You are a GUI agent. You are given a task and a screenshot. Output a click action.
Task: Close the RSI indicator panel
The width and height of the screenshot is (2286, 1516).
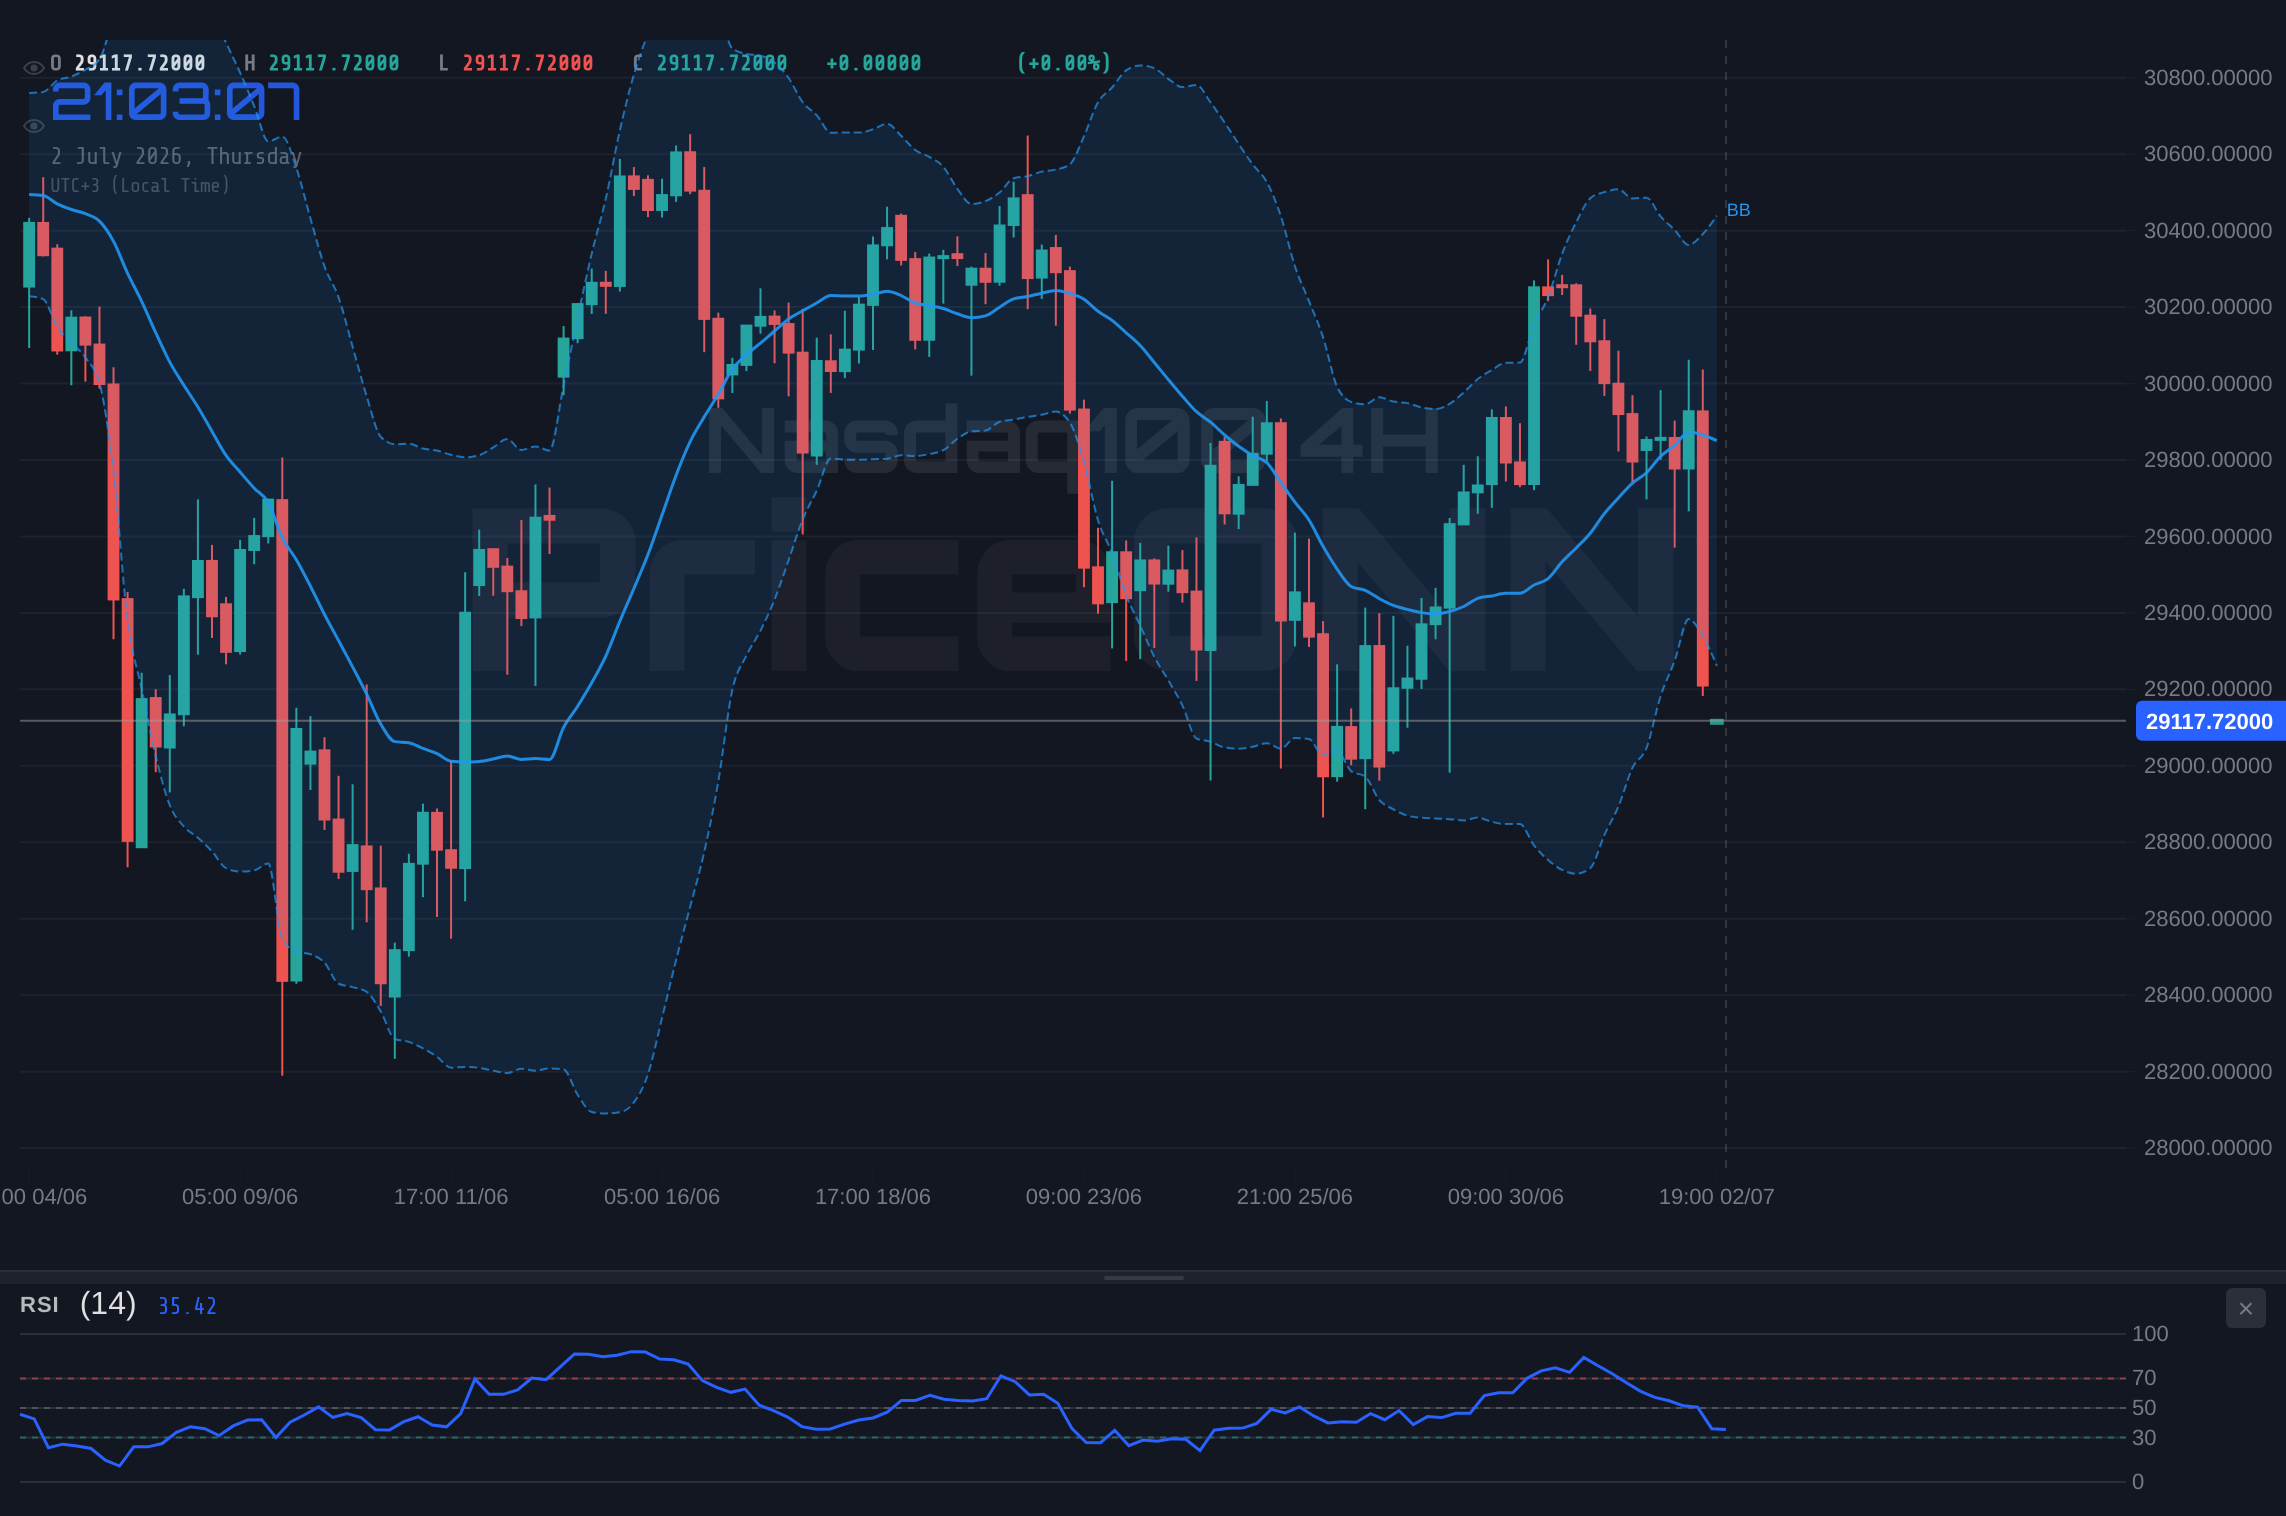2245,1308
